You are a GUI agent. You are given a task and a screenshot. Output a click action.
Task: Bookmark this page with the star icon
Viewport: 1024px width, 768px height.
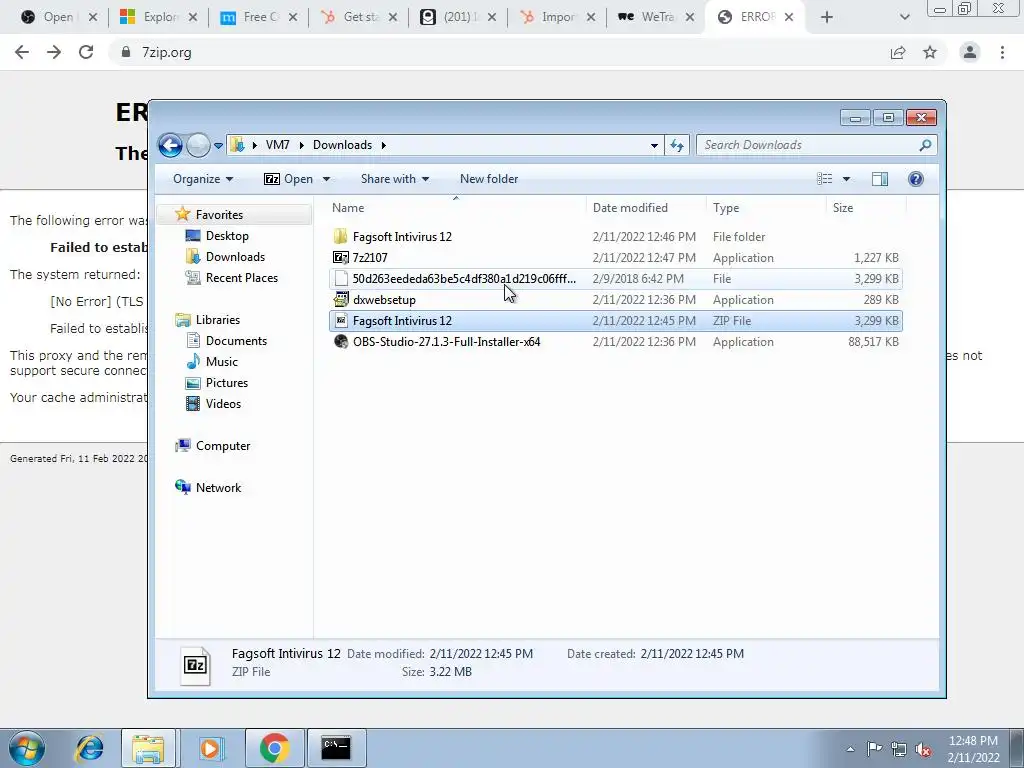[x=930, y=52]
